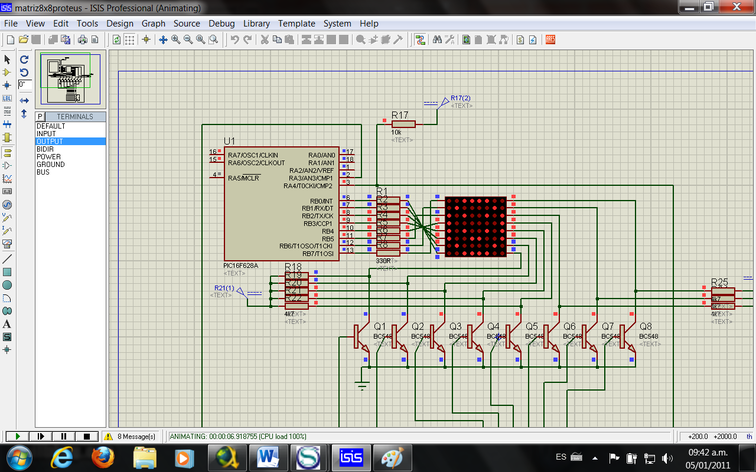Open the Template menu
Image resolution: width=756 pixels, height=472 pixels.
tap(297, 23)
